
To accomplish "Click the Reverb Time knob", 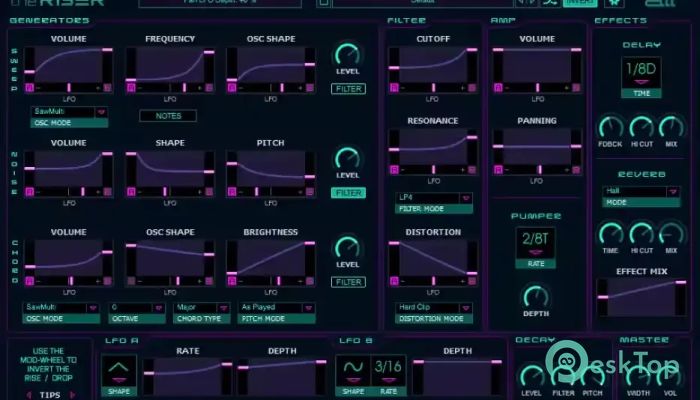I will 609,233.
